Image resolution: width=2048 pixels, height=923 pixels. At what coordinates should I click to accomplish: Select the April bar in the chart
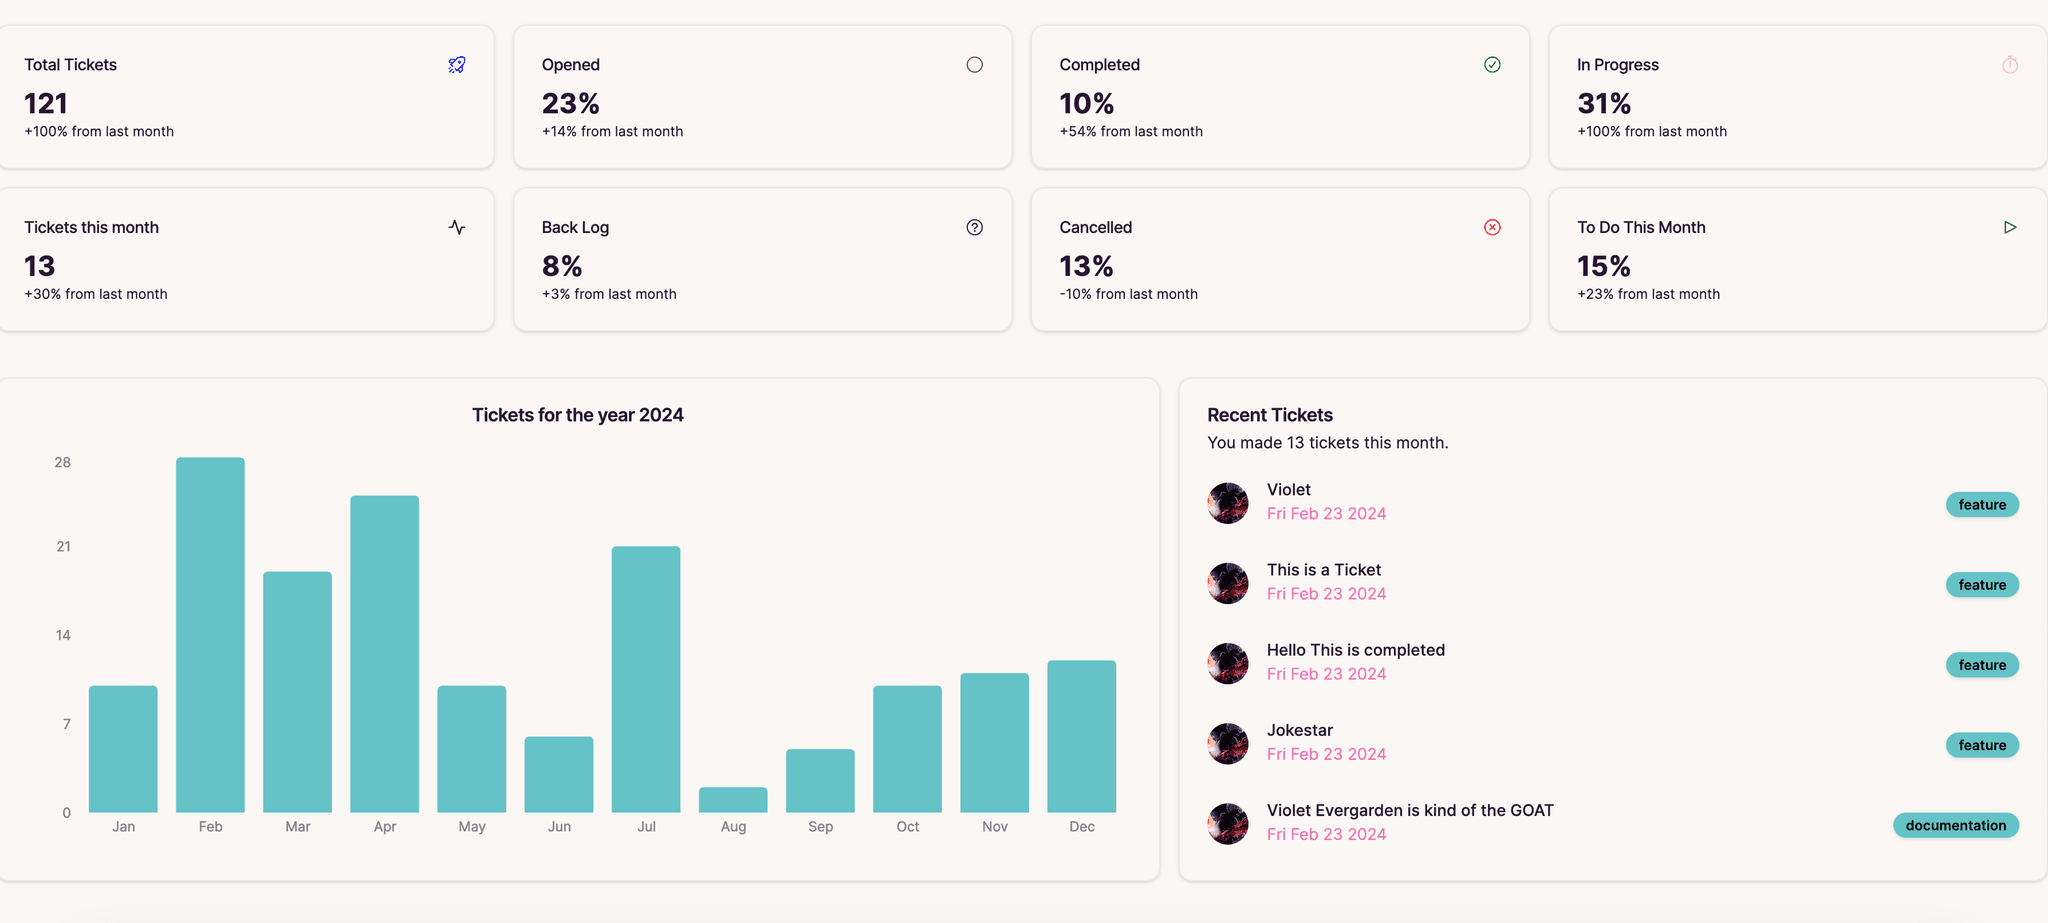(x=385, y=654)
